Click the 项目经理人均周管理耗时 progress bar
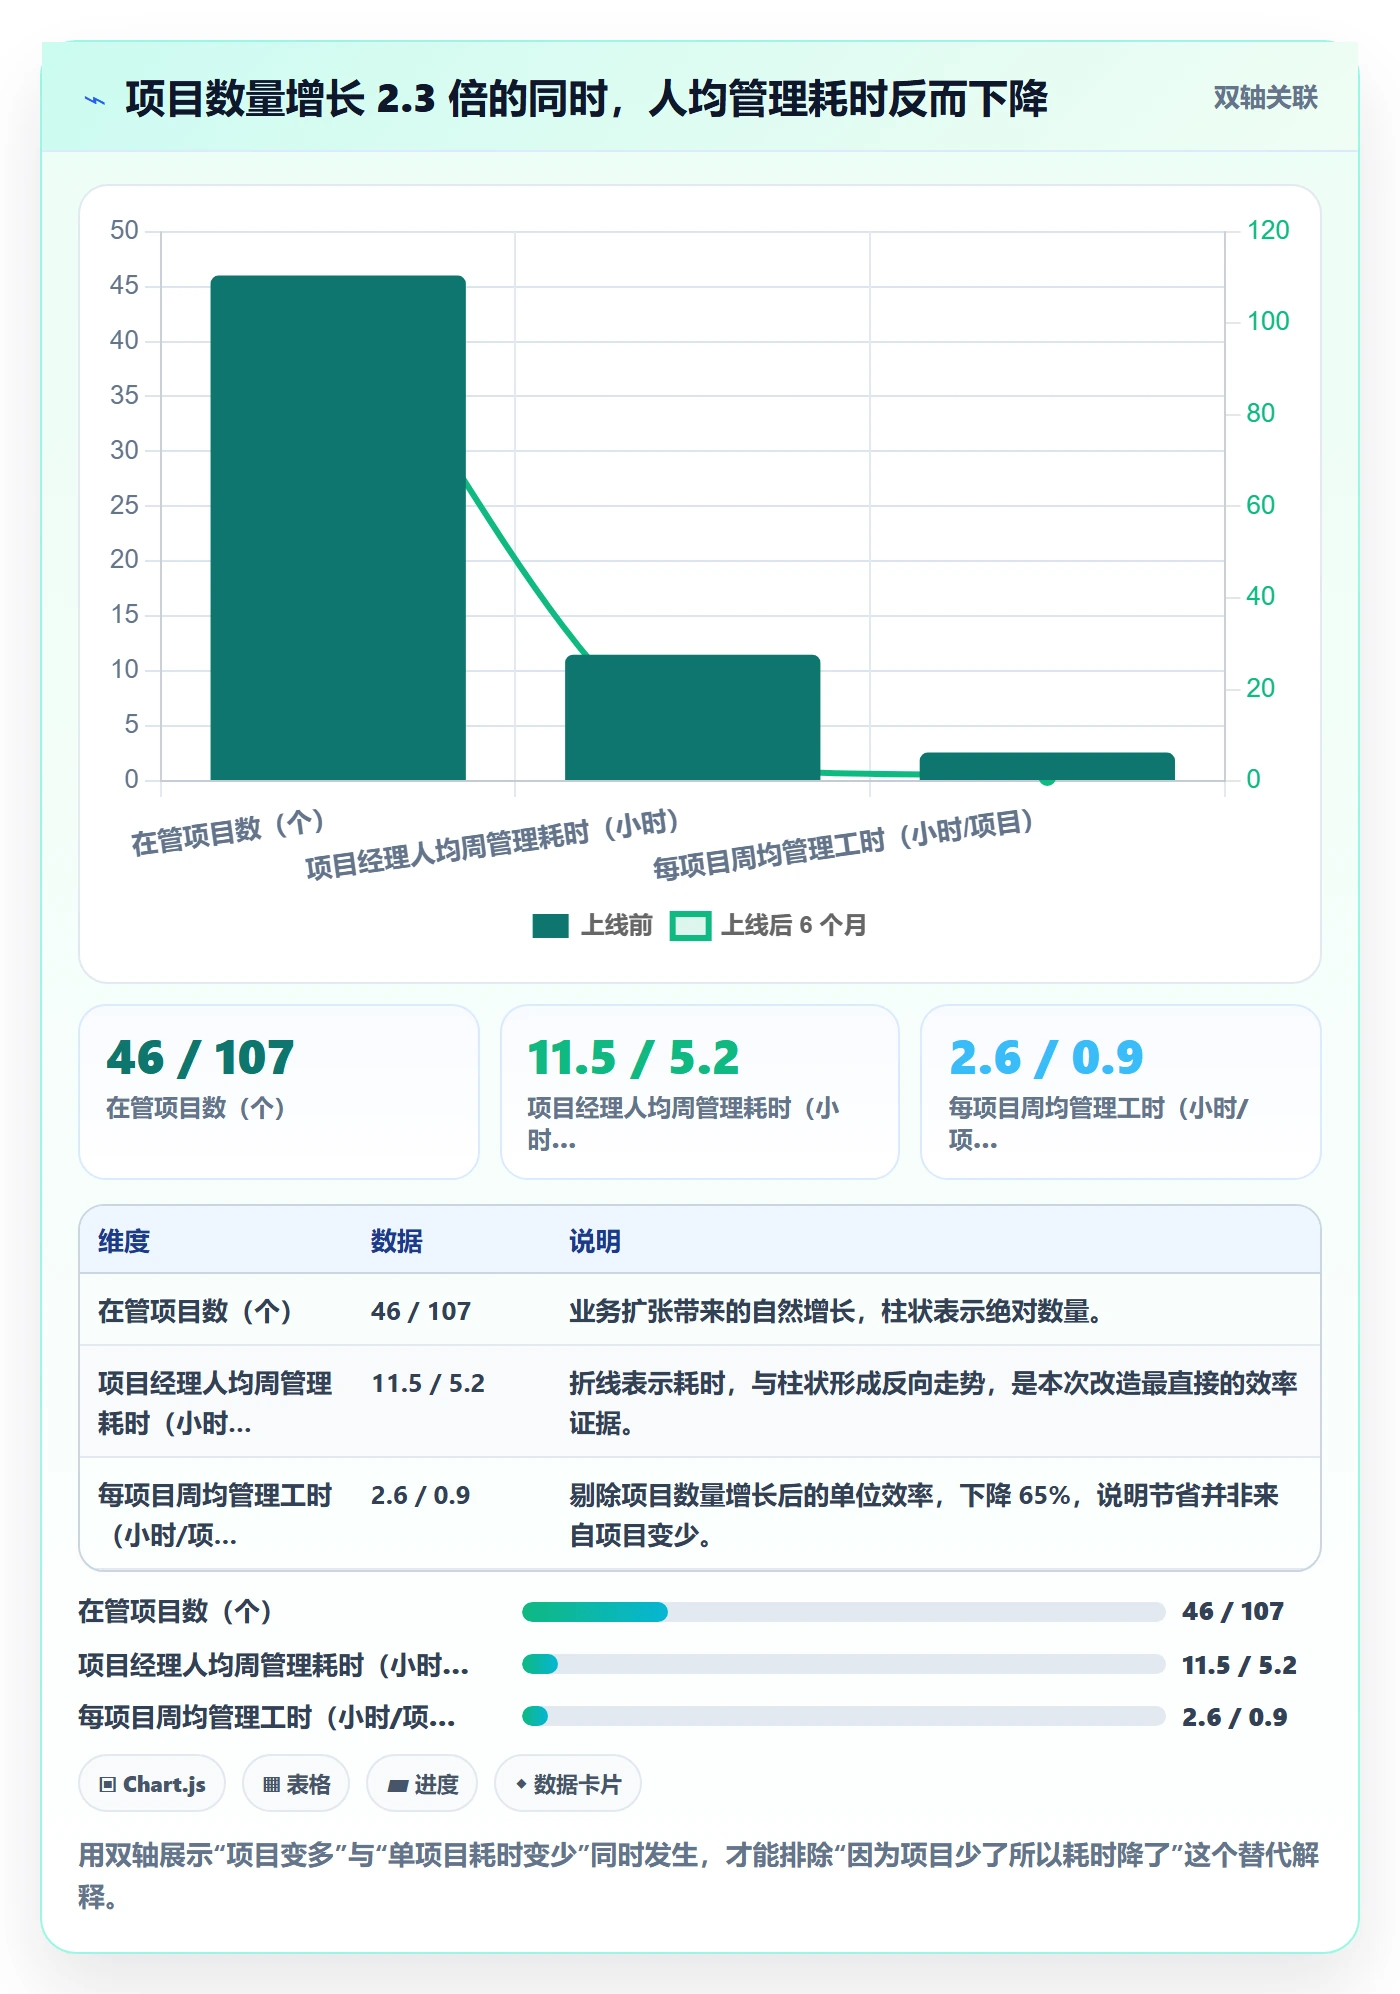Viewport: 1400px width, 1994px height. pos(843,1665)
